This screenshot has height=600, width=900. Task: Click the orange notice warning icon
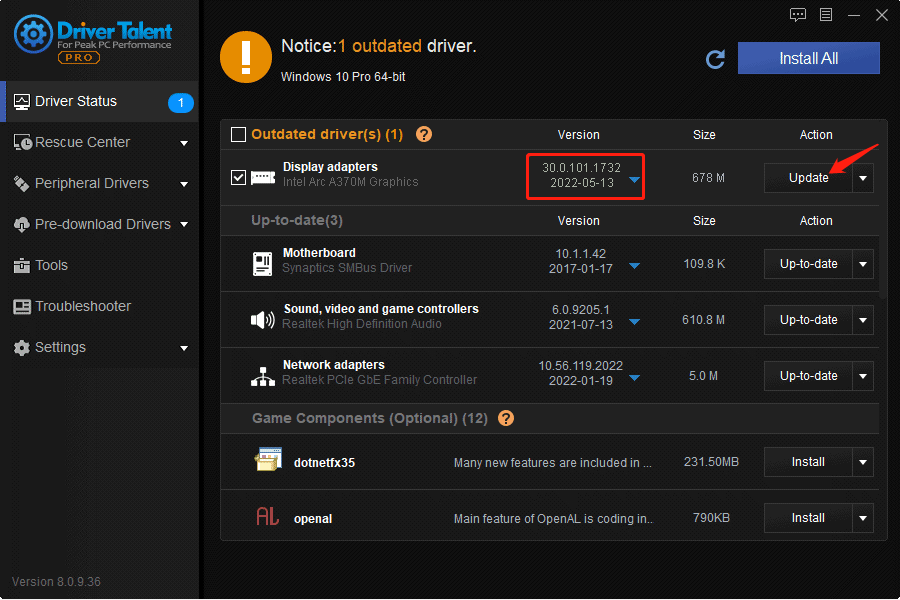click(x=246, y=57)
